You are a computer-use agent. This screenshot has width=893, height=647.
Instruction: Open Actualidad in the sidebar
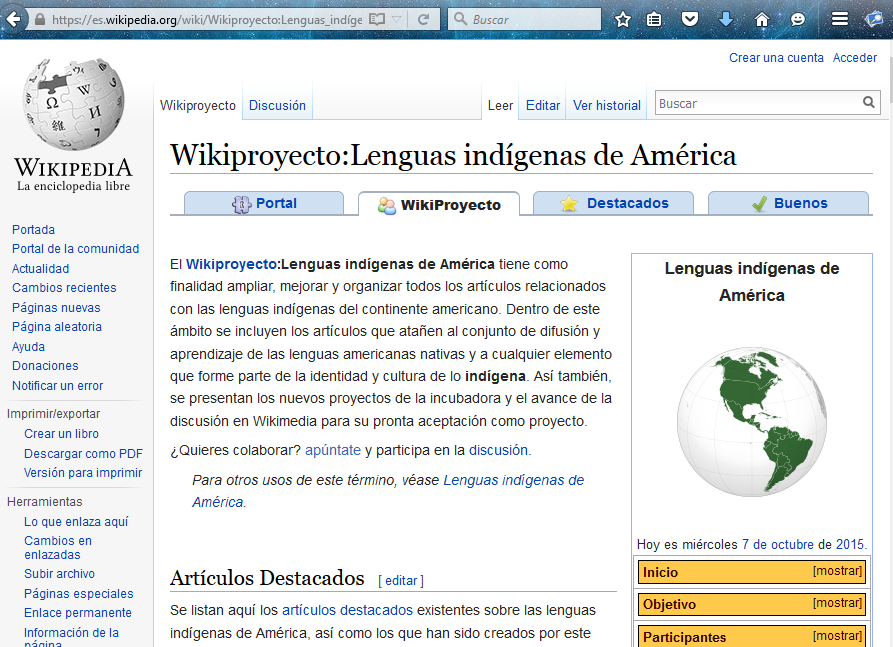40,268
